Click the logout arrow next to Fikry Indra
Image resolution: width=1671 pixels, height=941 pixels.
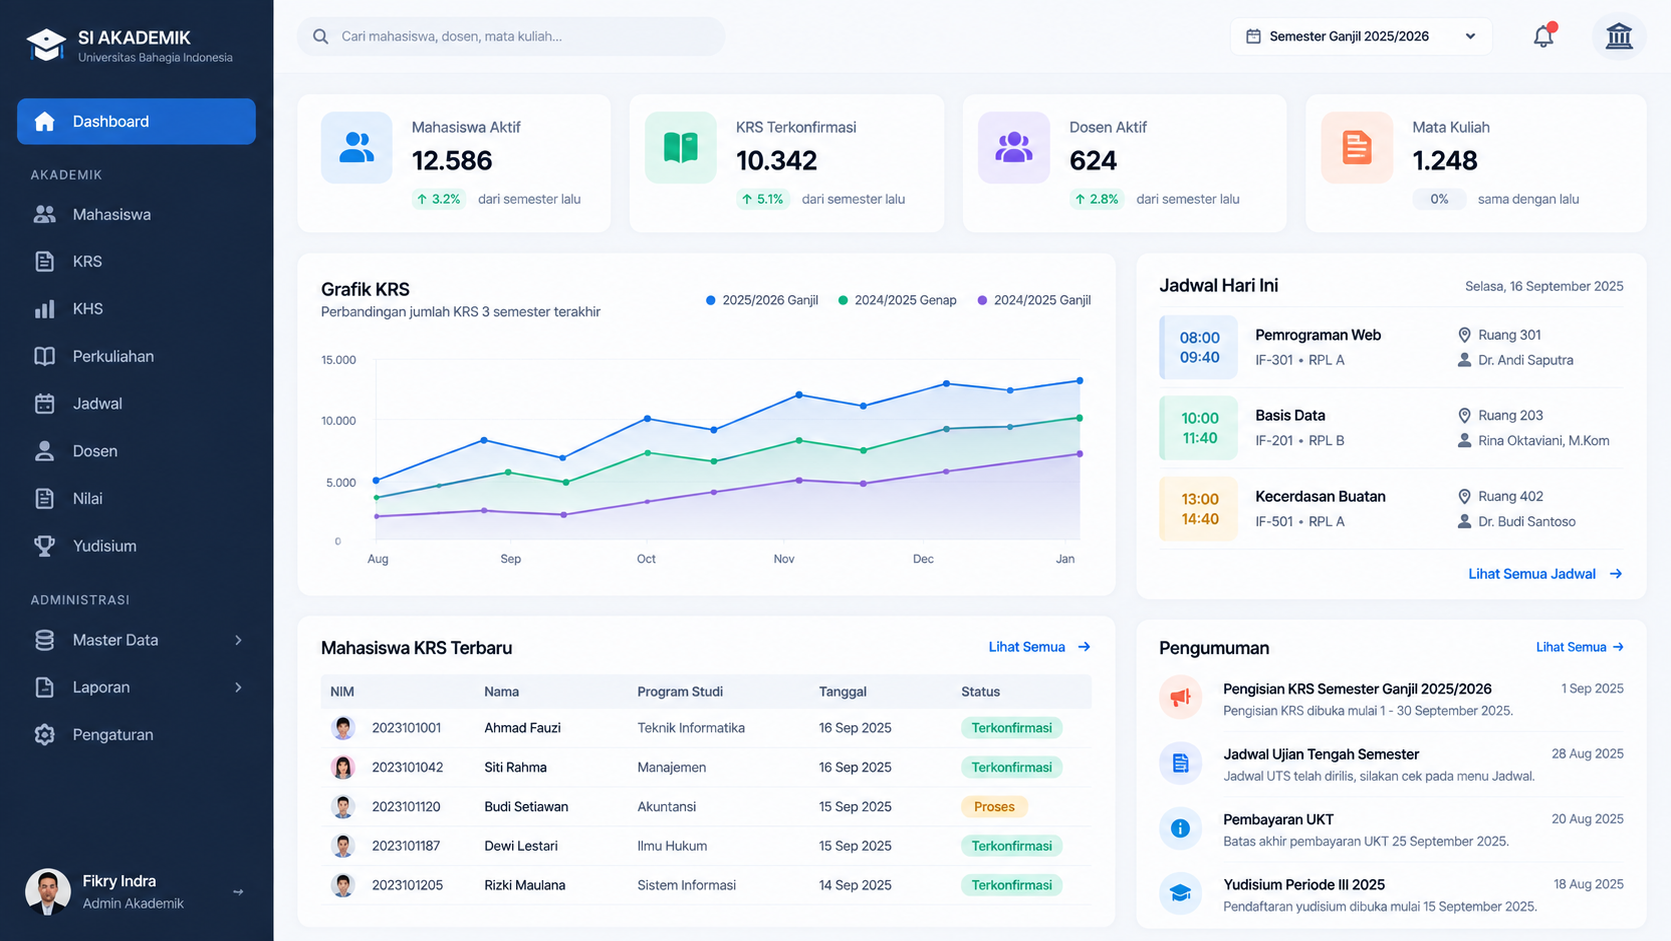point(238,892)
